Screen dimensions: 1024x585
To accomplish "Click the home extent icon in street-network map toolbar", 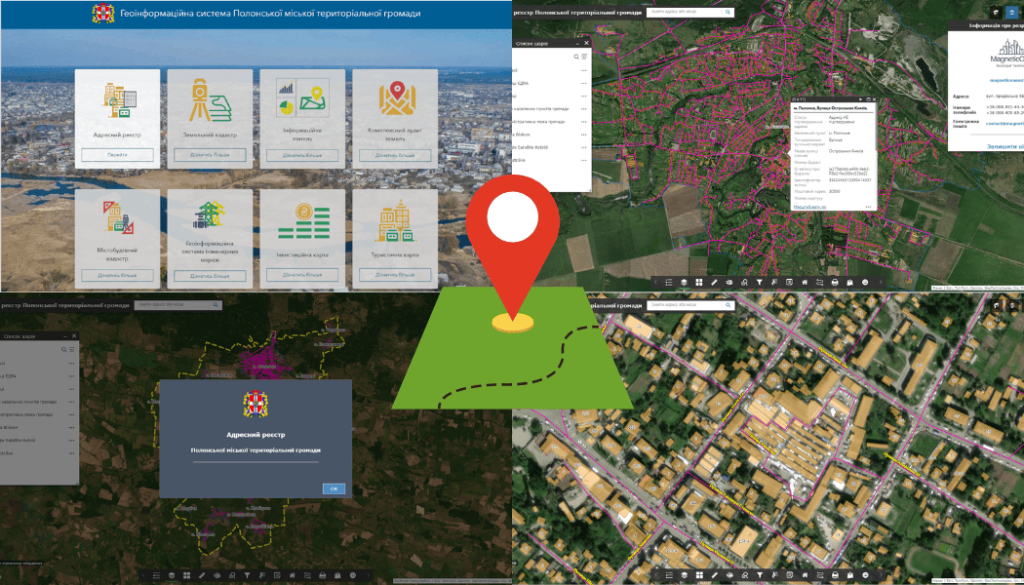I will pos(805,282).
